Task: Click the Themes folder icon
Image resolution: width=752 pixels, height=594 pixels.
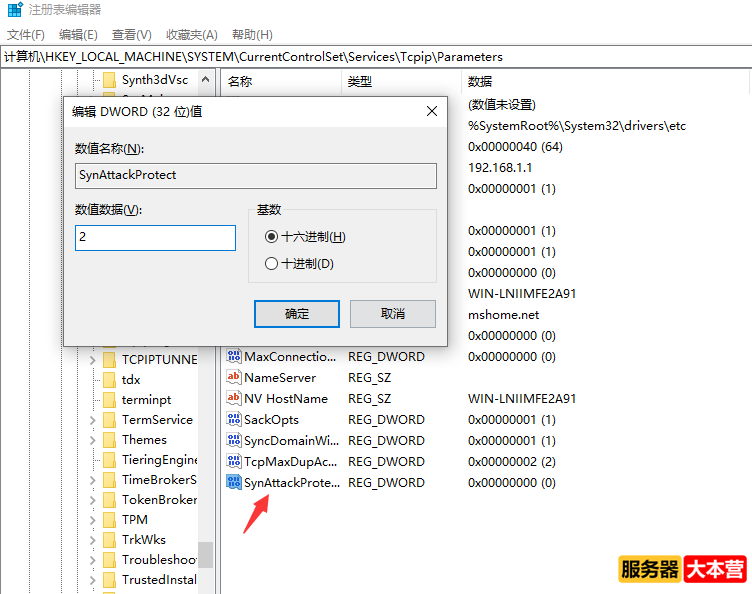Action: point(109,440)
